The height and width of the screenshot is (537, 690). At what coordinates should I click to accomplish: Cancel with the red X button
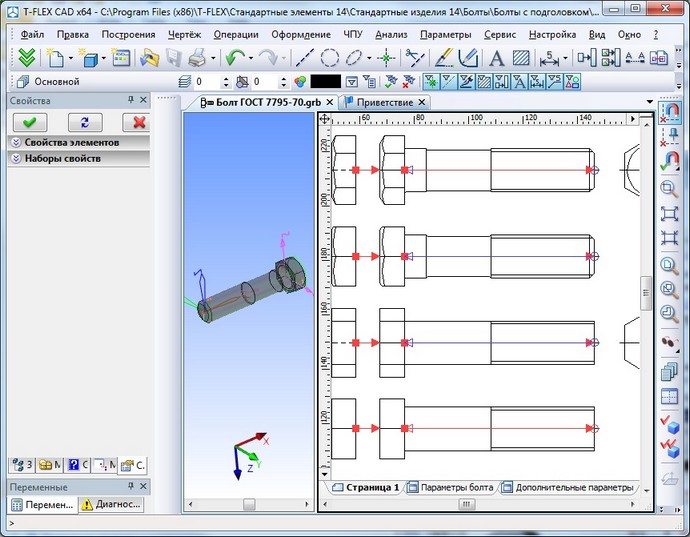[x=137, y=122]
